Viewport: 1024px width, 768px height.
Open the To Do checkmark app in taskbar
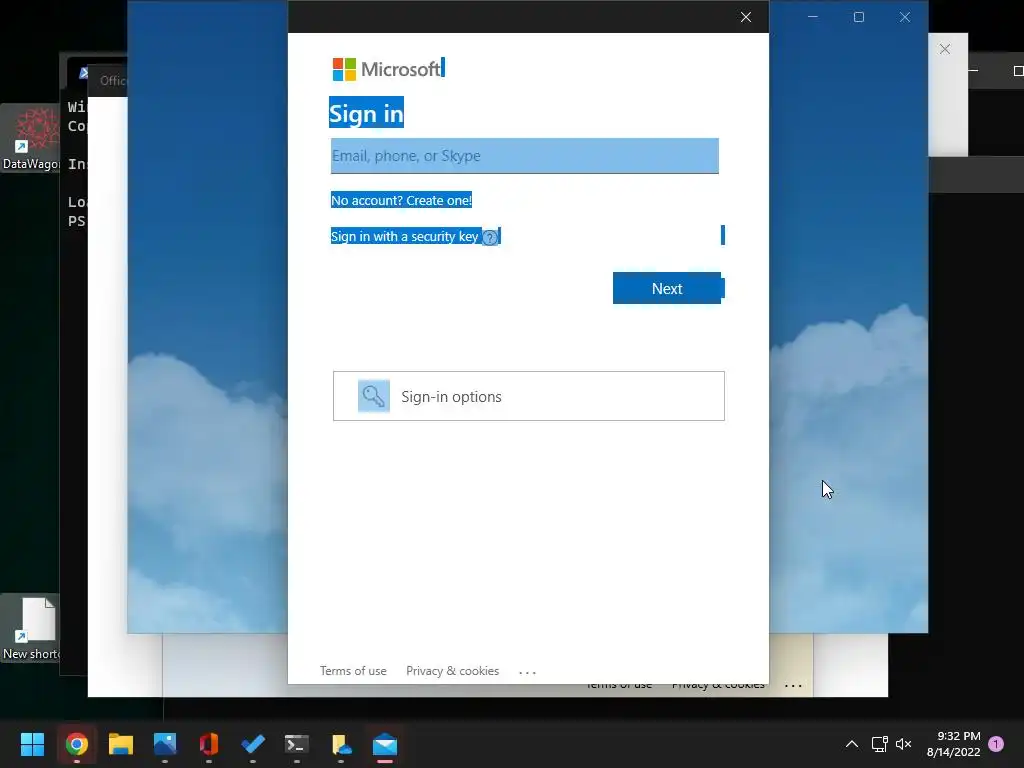tap(253, 744)
